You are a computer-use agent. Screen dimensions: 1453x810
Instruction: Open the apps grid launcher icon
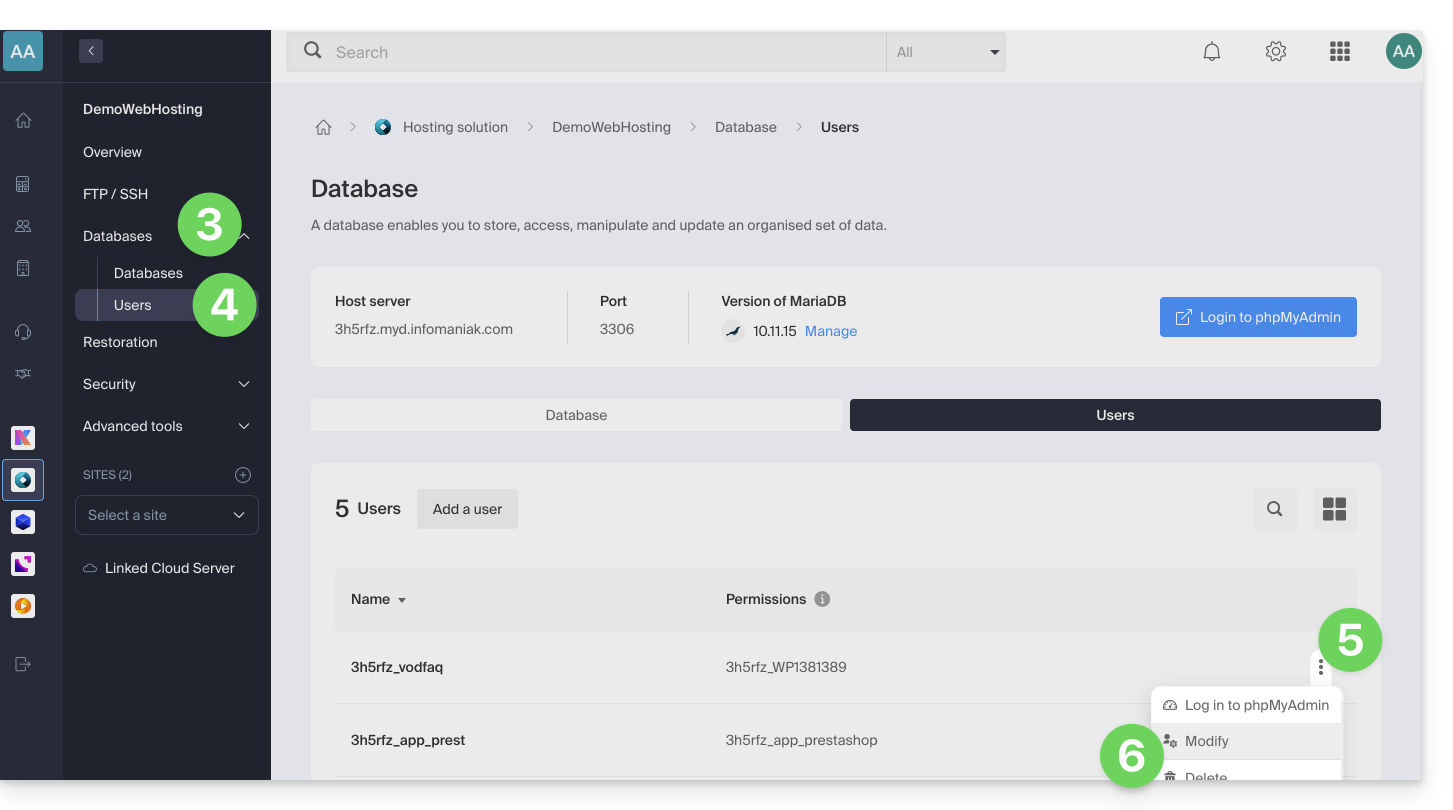[1339, 52]
